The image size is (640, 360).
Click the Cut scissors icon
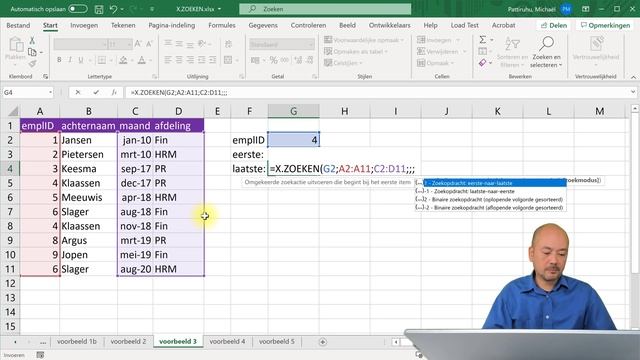click(32, 40)
